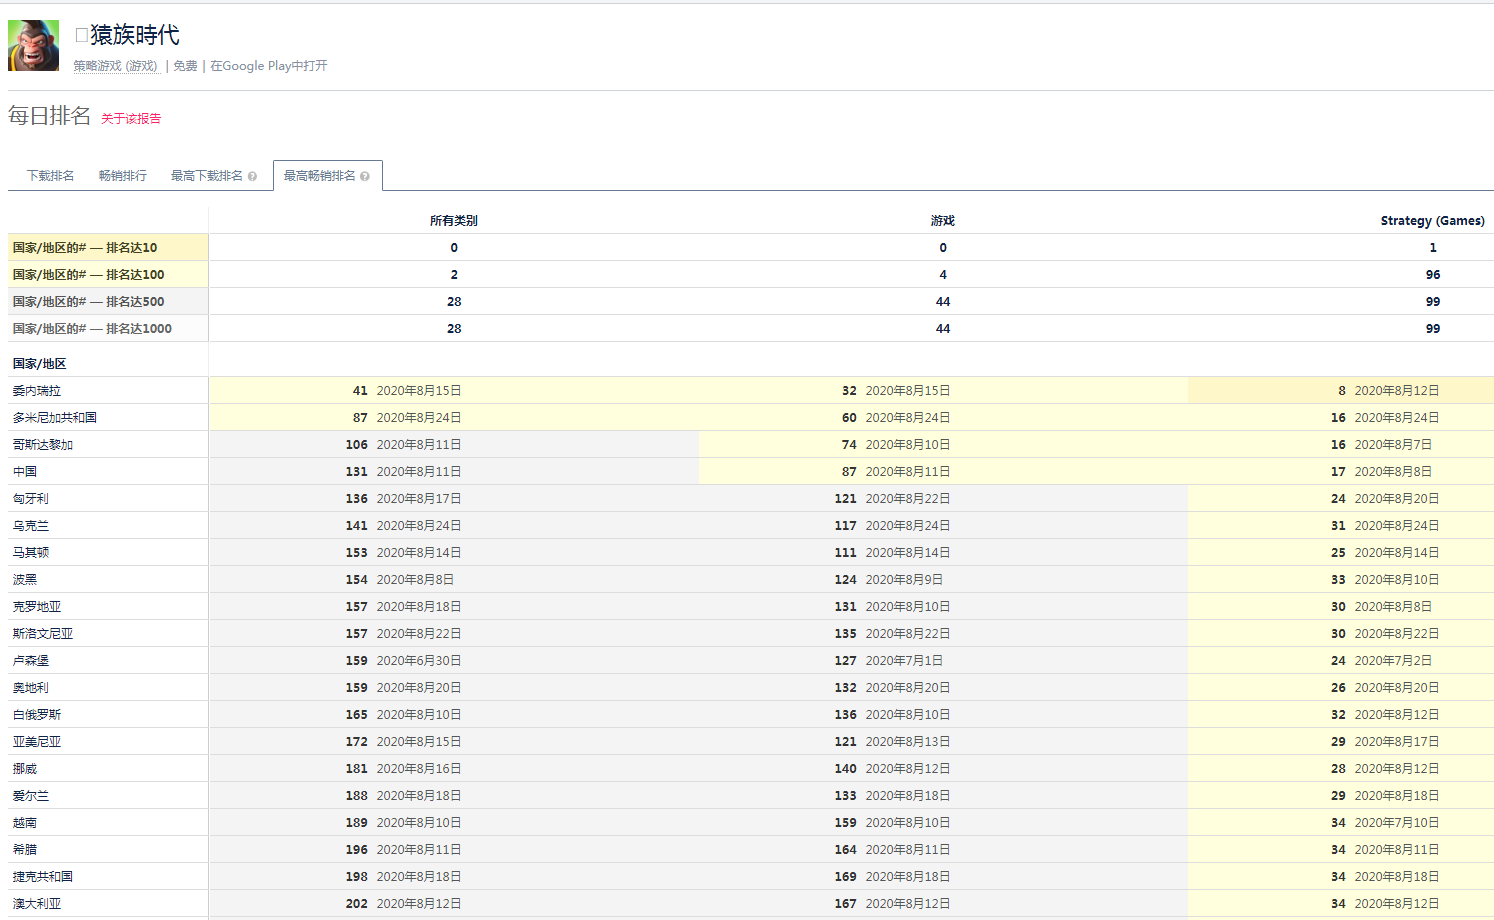Click the 中国 country entry

pyautogui.click(x=25, y=472)
